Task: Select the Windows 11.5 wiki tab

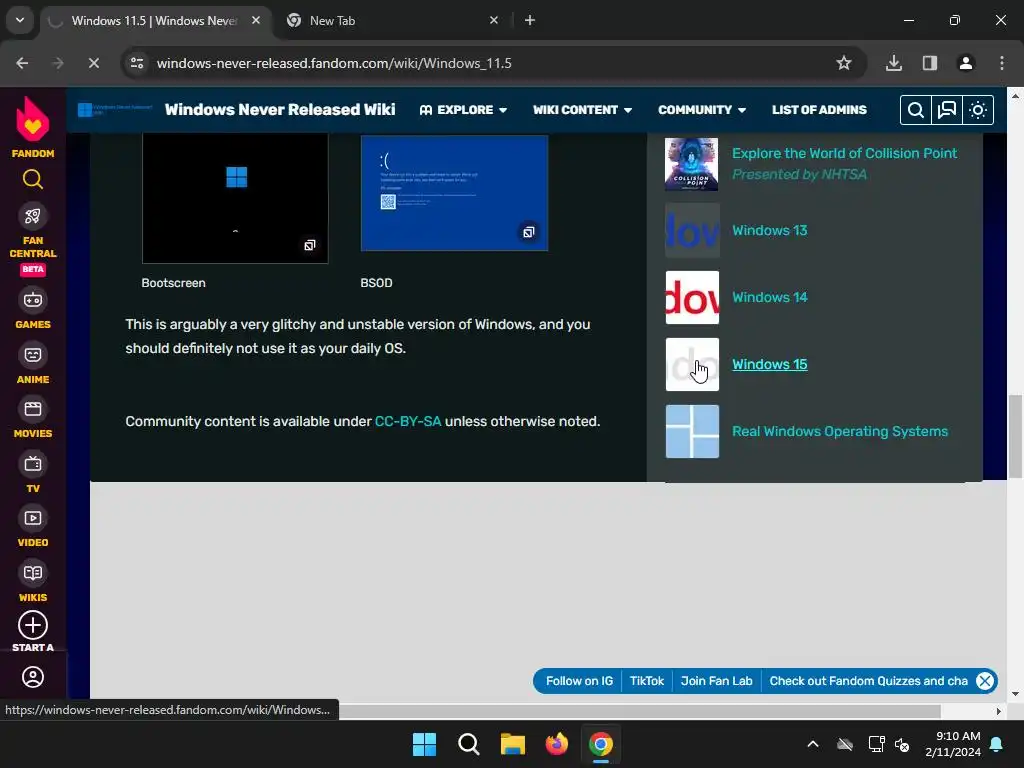Action: tap(153, 21)
